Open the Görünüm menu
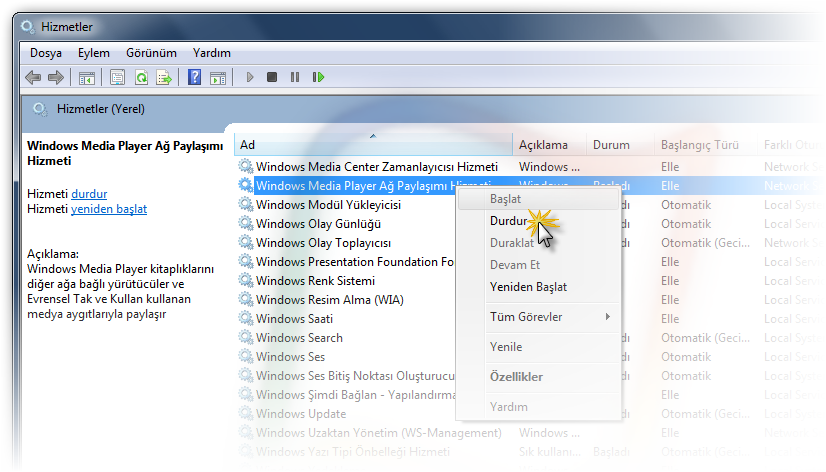The height and width of the screenshot is (472, 826). click(x=151, y=53)
